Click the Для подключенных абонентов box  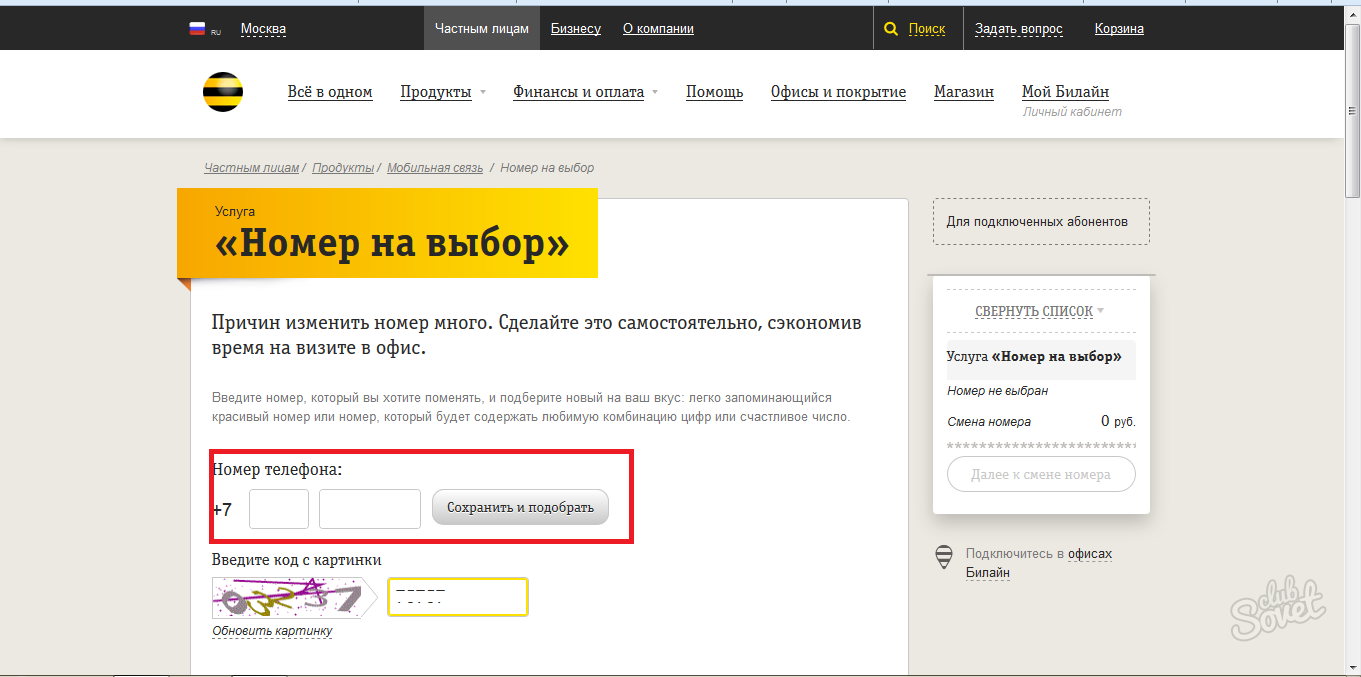(1041, 221)
